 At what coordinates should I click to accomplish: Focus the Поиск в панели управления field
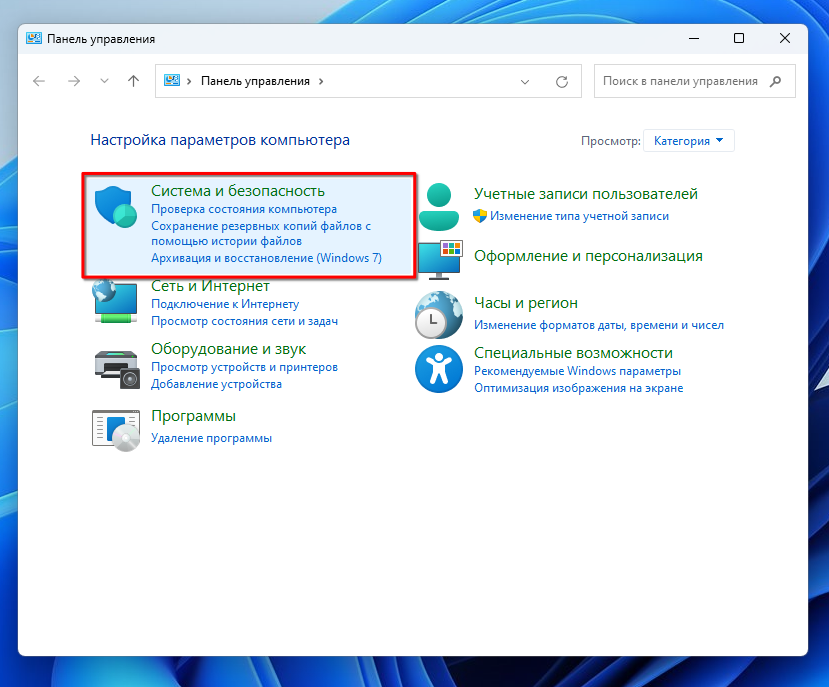[695, 81]
